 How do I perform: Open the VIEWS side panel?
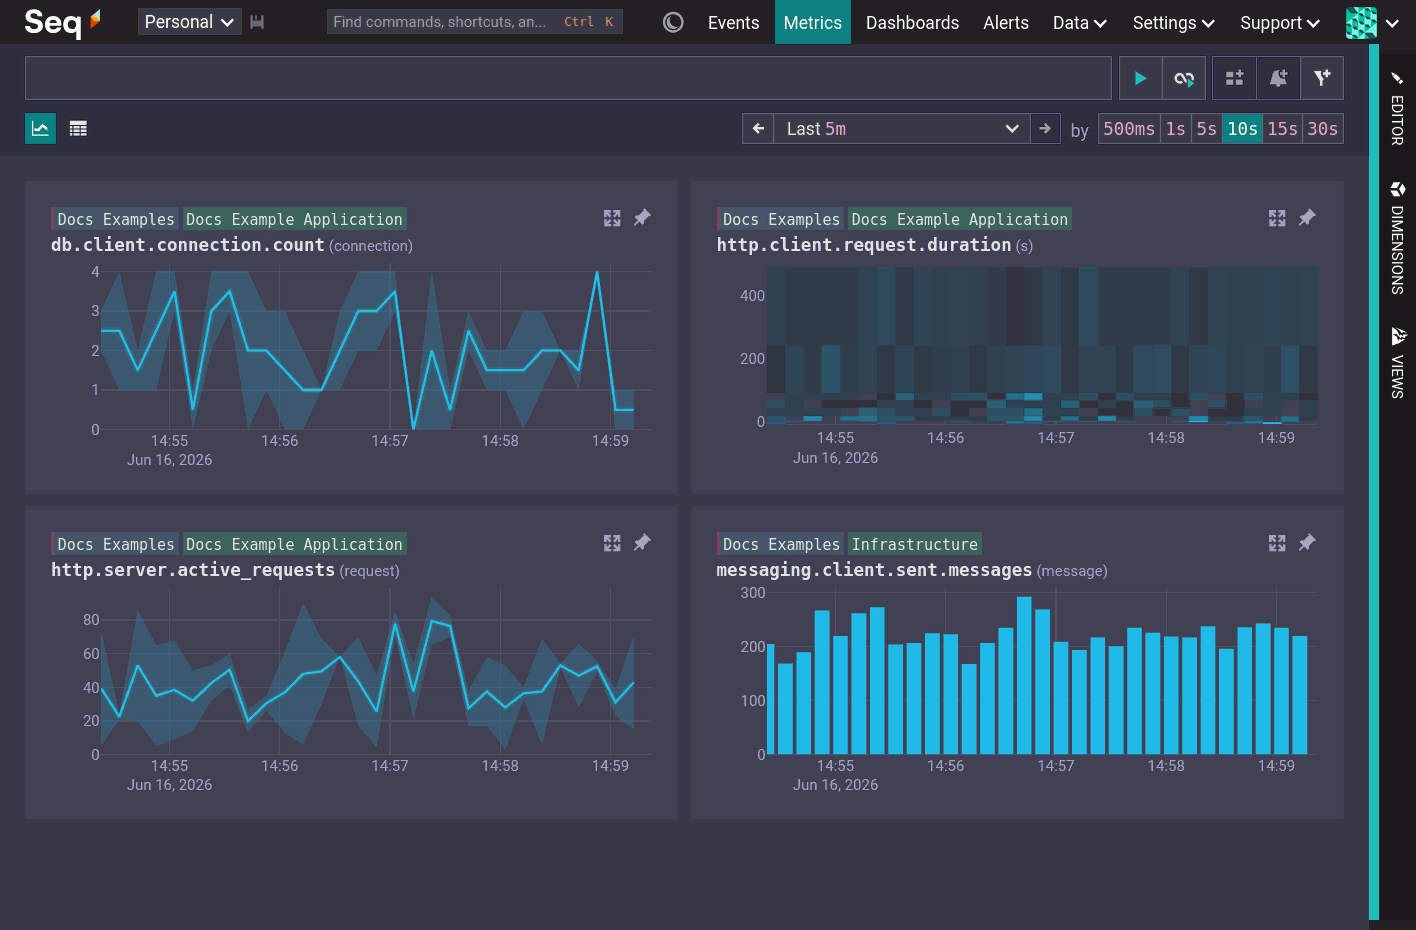tap(1397, 363)
